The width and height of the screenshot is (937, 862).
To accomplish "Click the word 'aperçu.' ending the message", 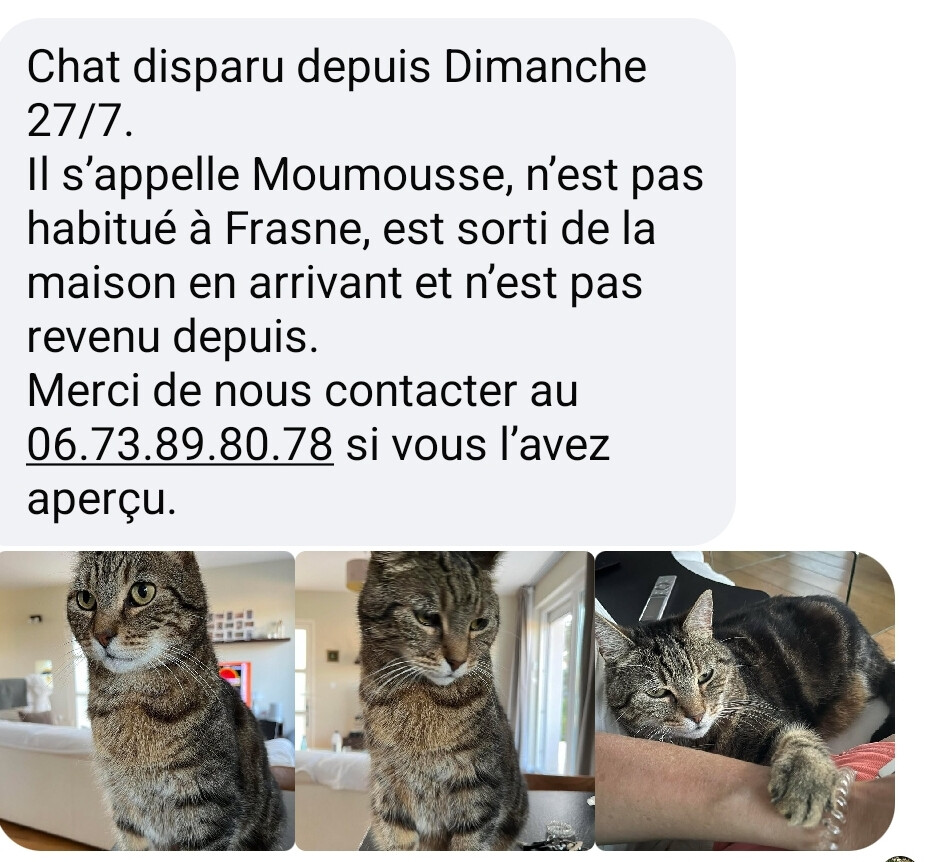I will (102, 500).
